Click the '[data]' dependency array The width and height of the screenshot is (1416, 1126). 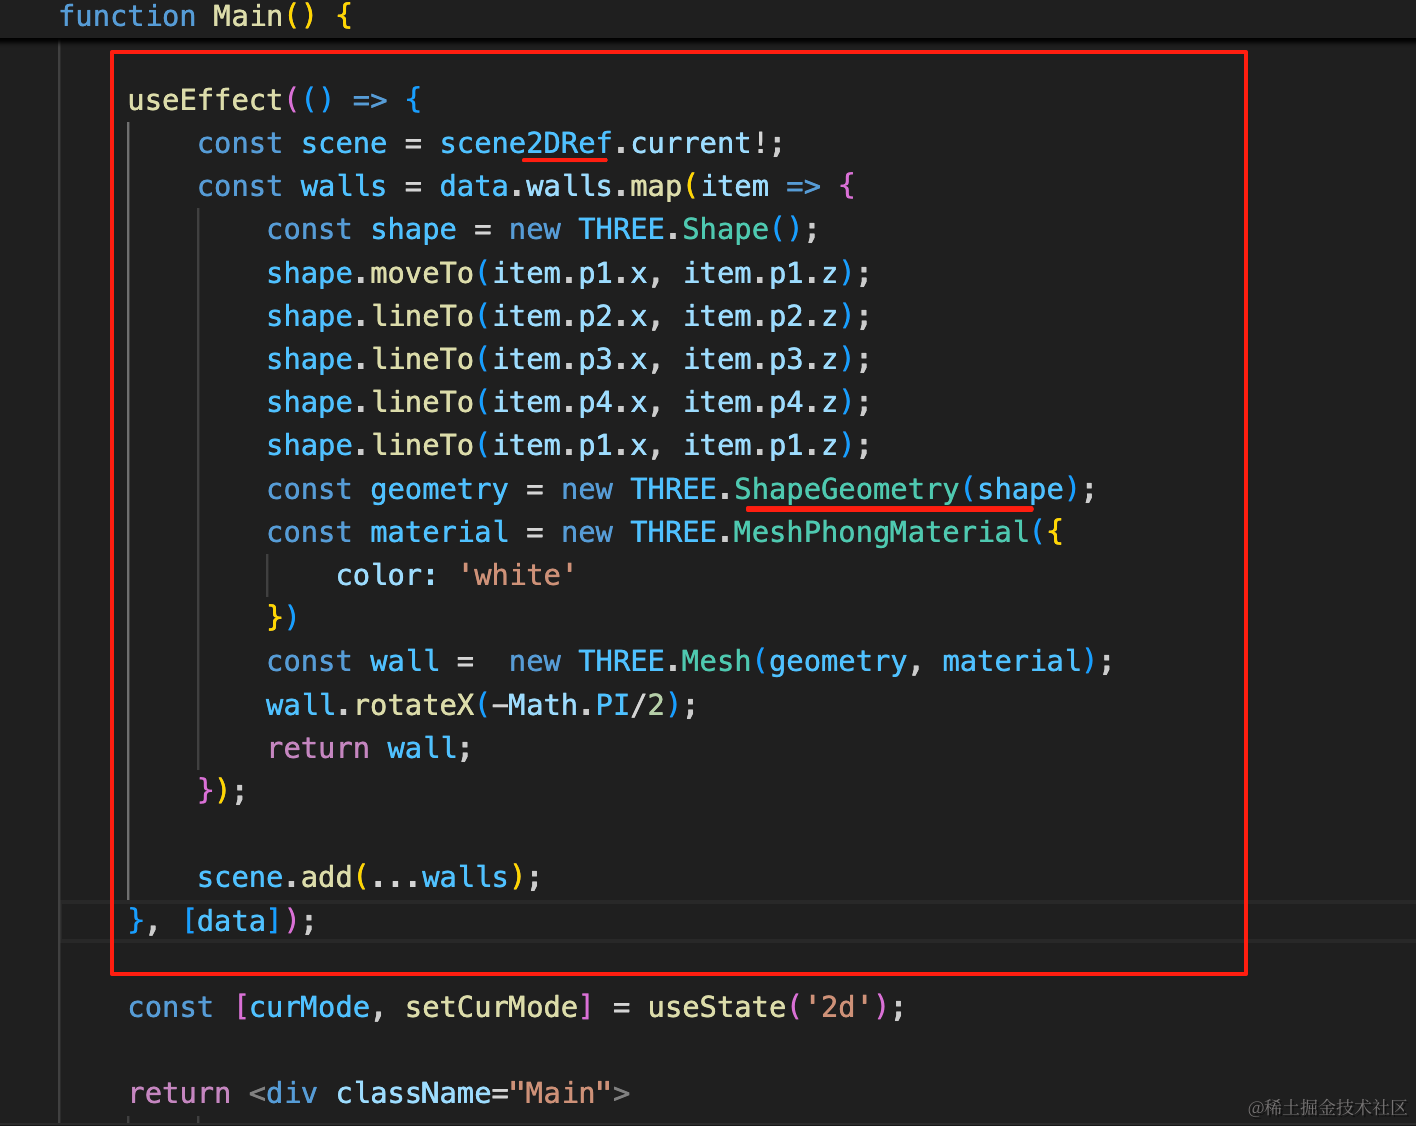232,921
